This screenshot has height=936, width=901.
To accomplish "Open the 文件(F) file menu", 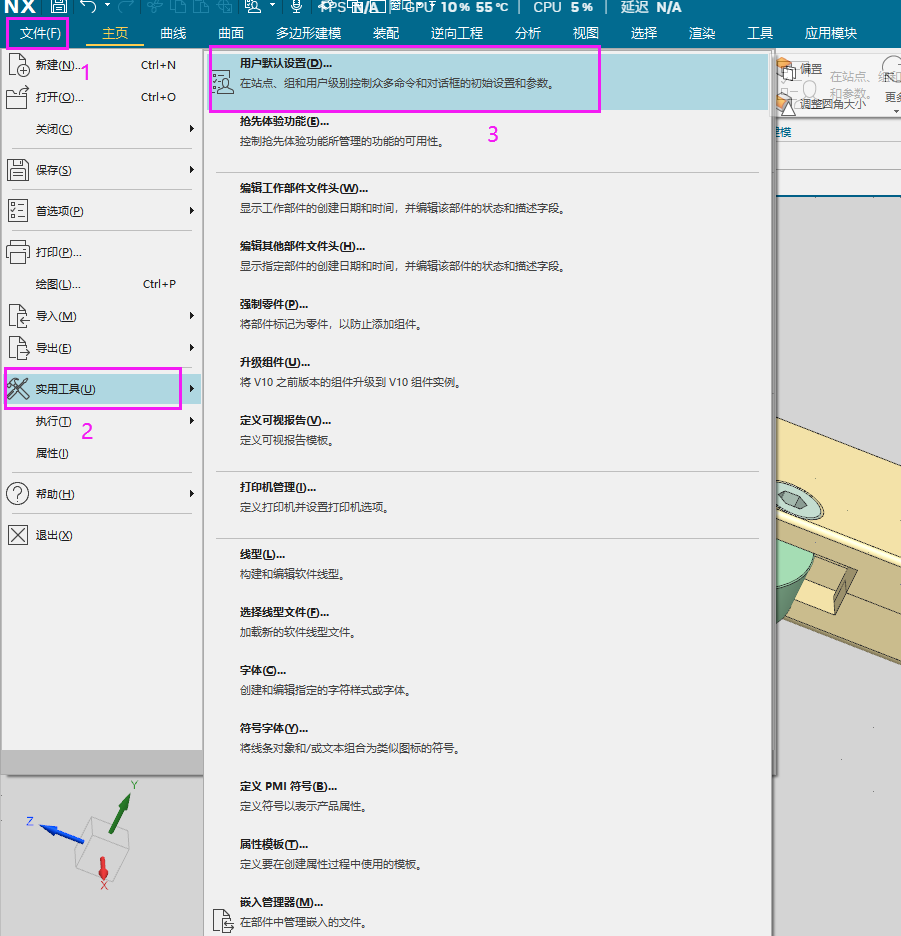I will (39, 33).
